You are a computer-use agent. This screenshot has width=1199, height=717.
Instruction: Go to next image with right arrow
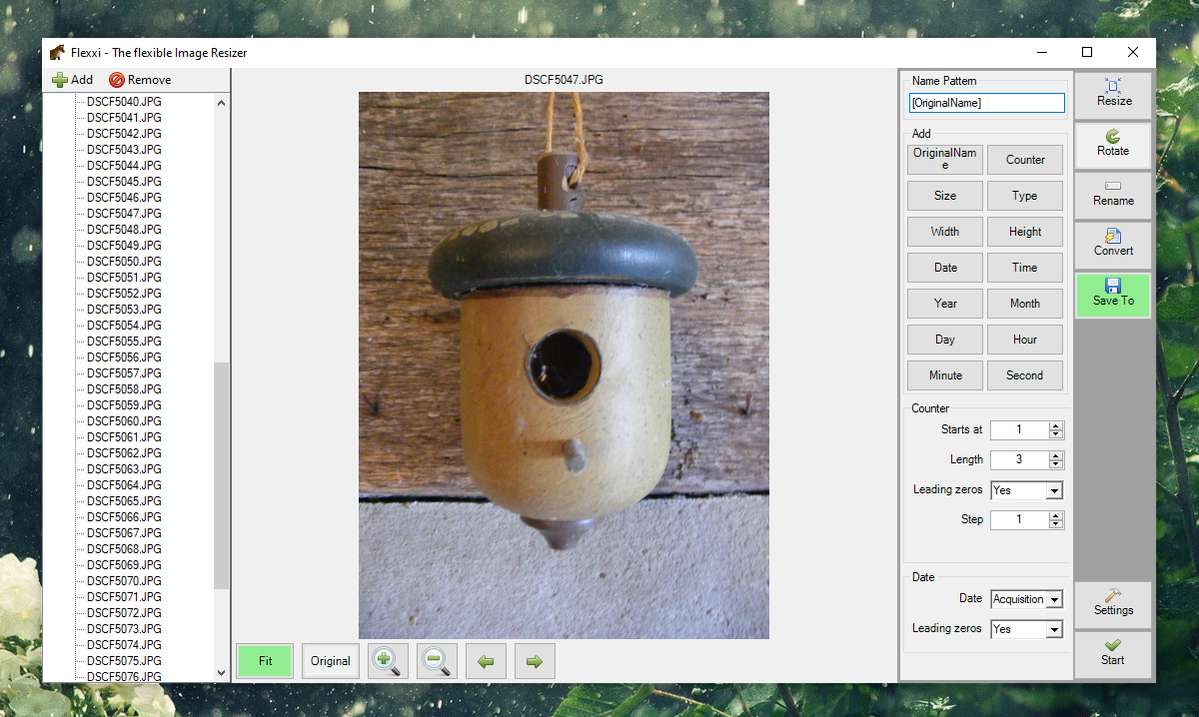pyautogui.click(x=535, y=661)
